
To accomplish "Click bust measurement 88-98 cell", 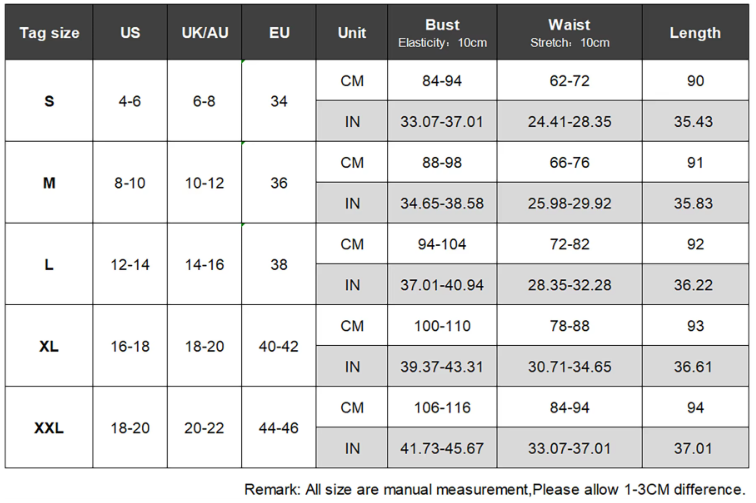I will click(x=442, y=162).
